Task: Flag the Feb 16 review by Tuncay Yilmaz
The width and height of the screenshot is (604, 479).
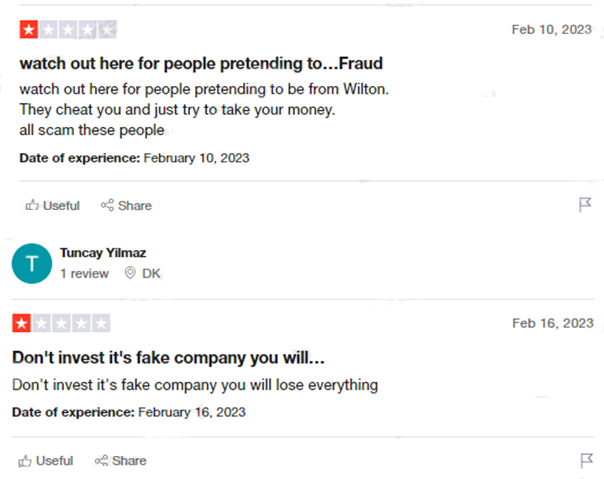Action: tap(586, 460)
